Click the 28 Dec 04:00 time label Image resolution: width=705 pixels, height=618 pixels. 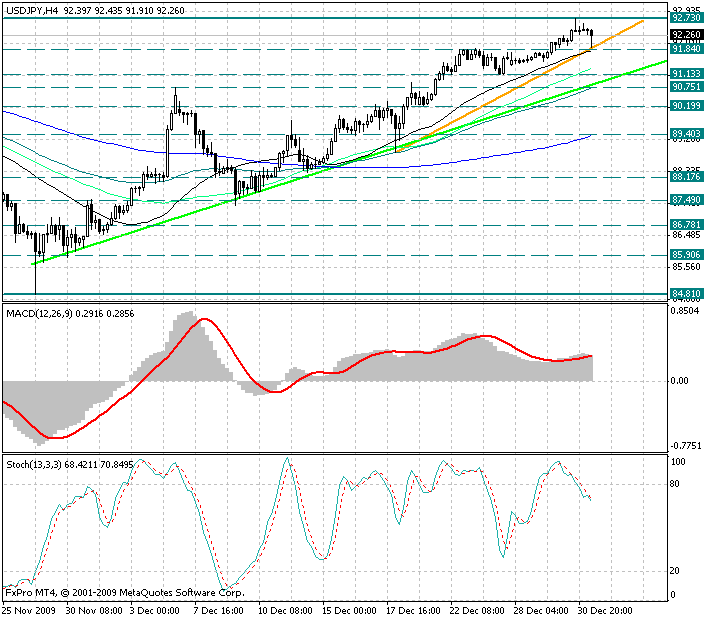pyautogui.click(x=541, y=610)
